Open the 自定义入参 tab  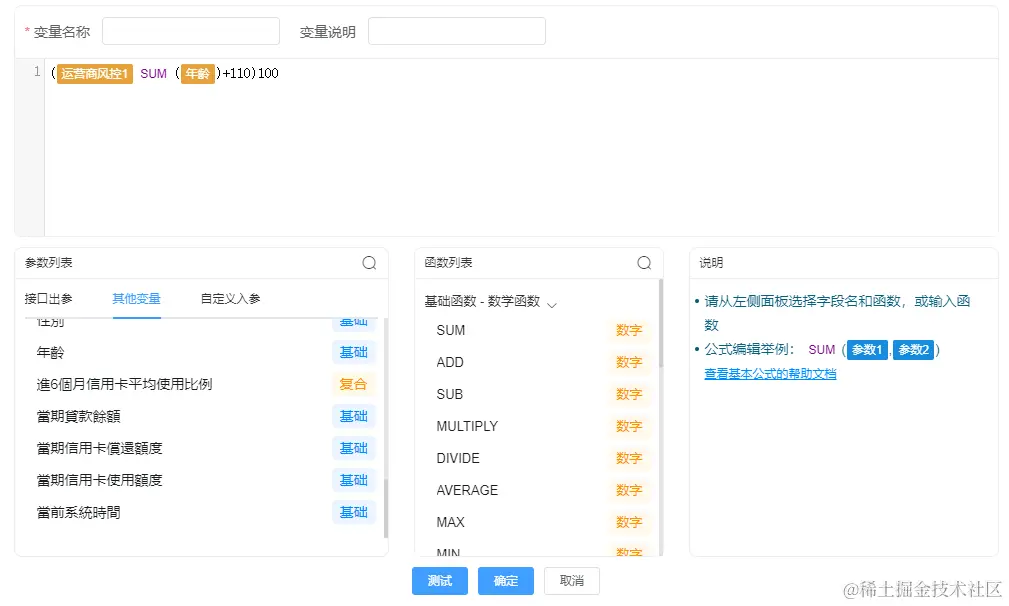click(x=230, y=298)
